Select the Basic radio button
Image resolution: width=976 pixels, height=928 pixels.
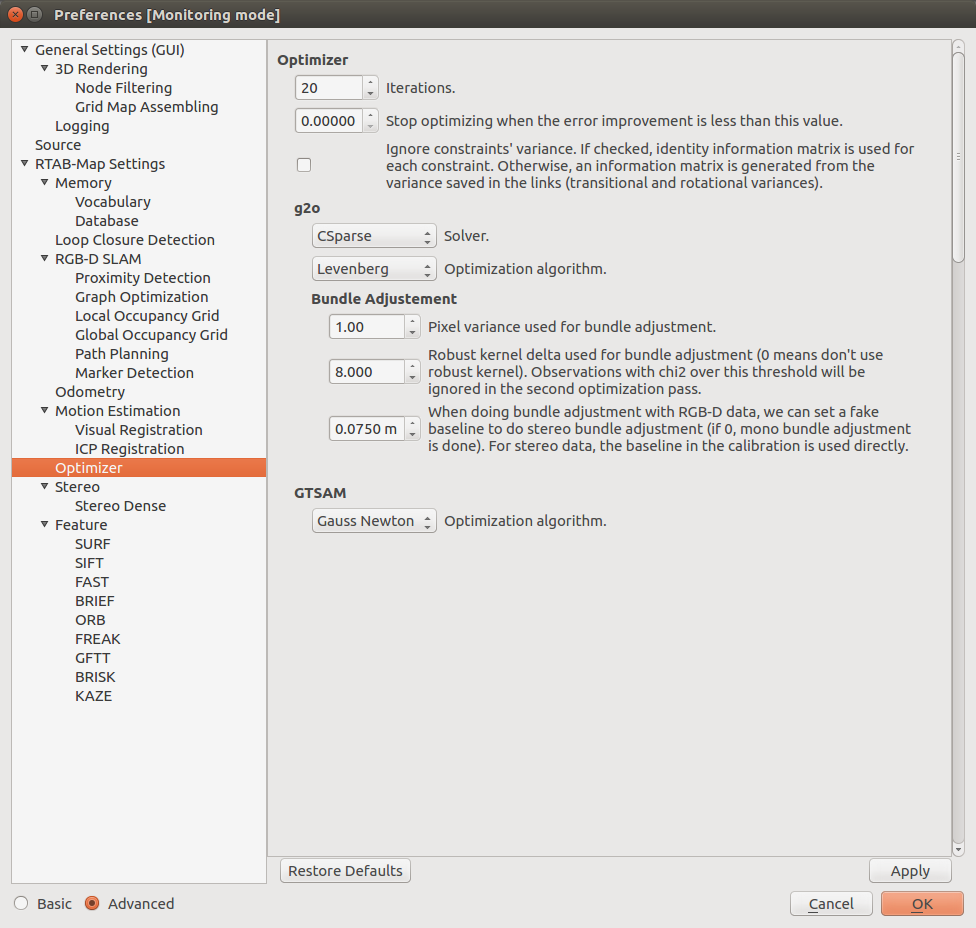[21, 903]
